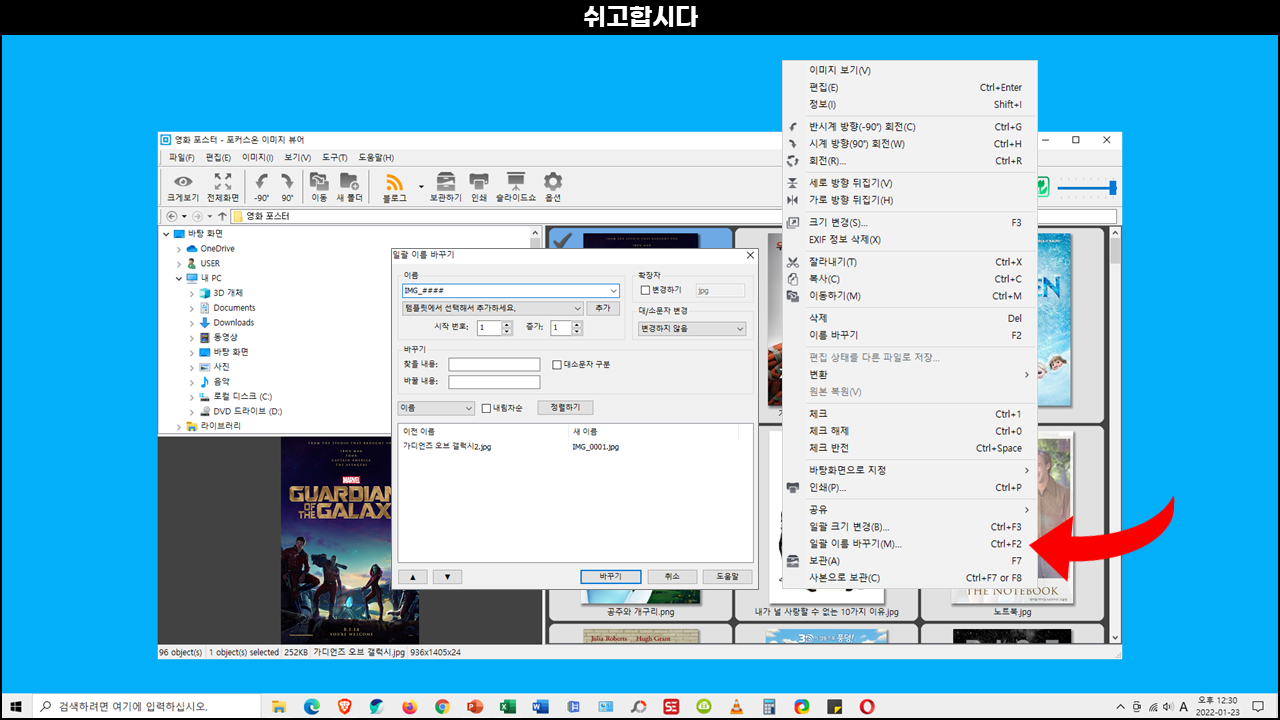This screenshot has height=720, width=1280.
Task: Expand the Documents tree node
Action: coord(192,308)
